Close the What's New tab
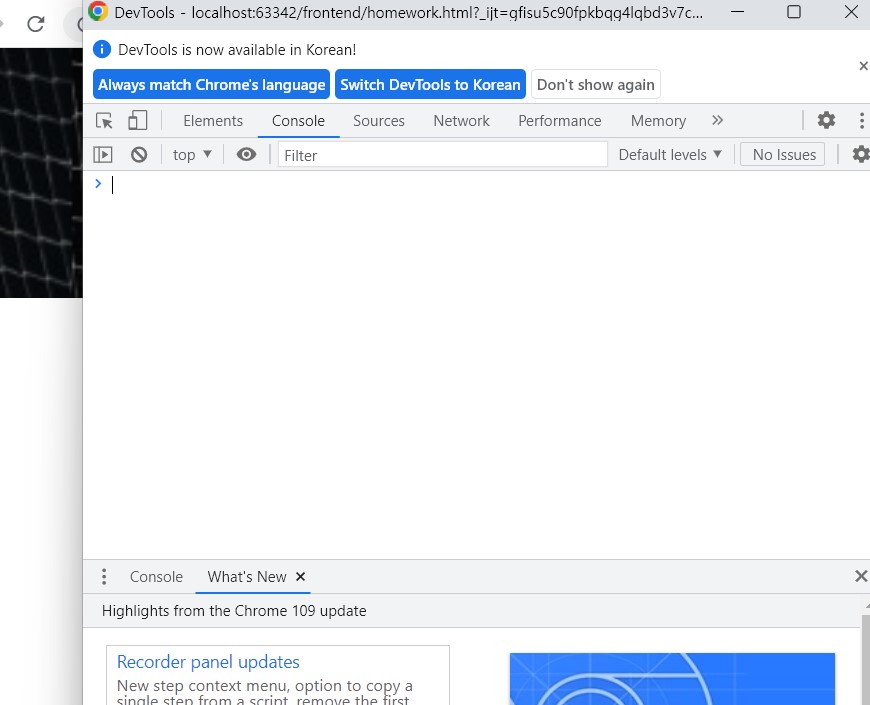The height and width of the screenshot is (705, 870). (x=300, y=577)
